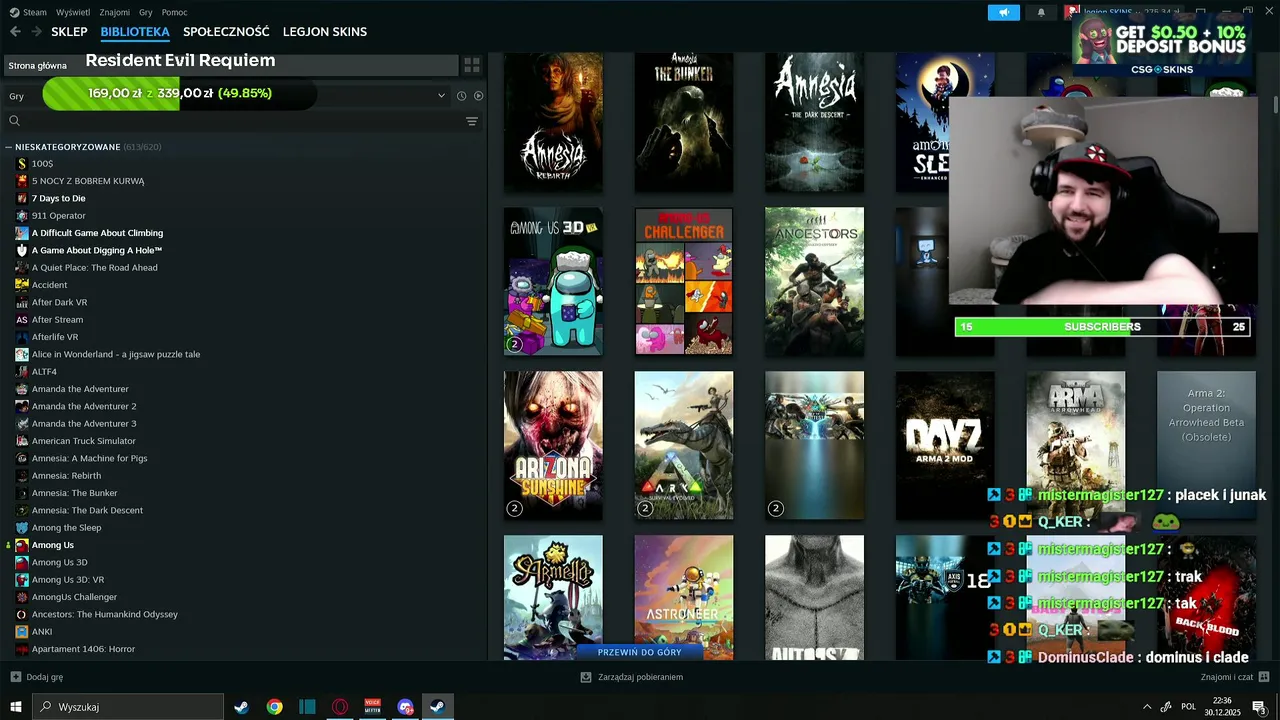Show hidden system tray icons

[x=1146, y=707]
